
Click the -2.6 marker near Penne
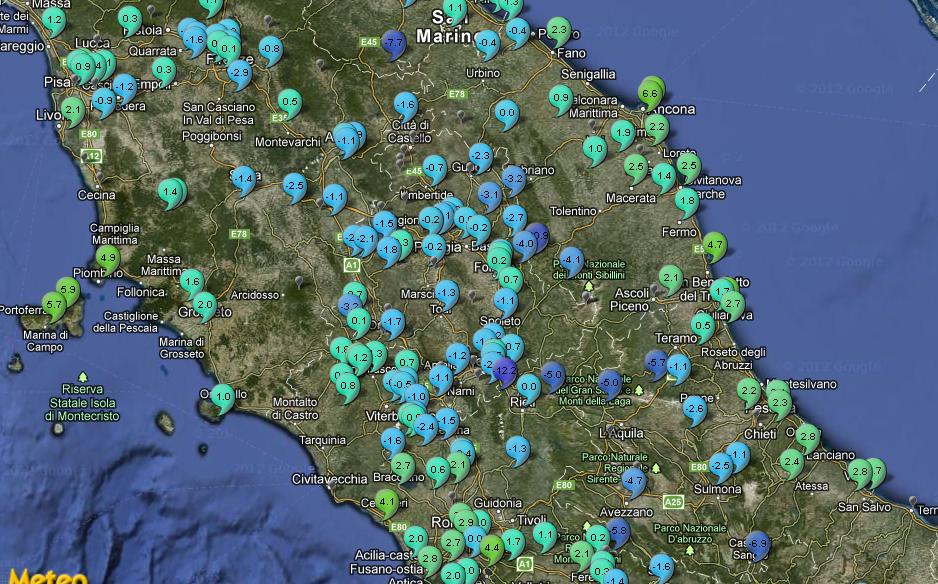pyautogui.click(x=693, y=408)
